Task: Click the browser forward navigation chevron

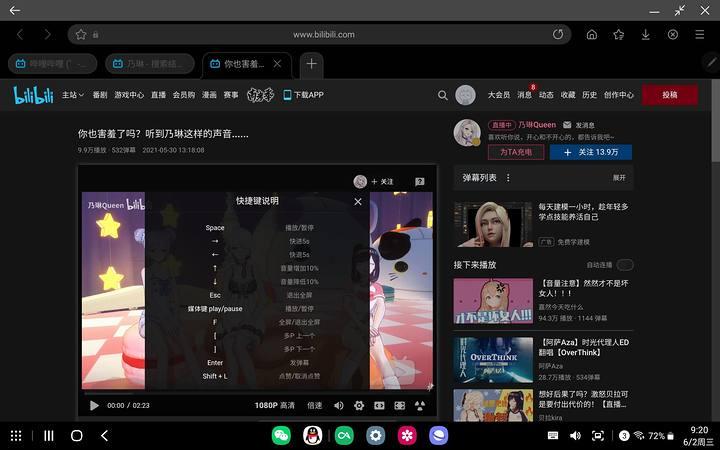Action: tap(47, 34)
